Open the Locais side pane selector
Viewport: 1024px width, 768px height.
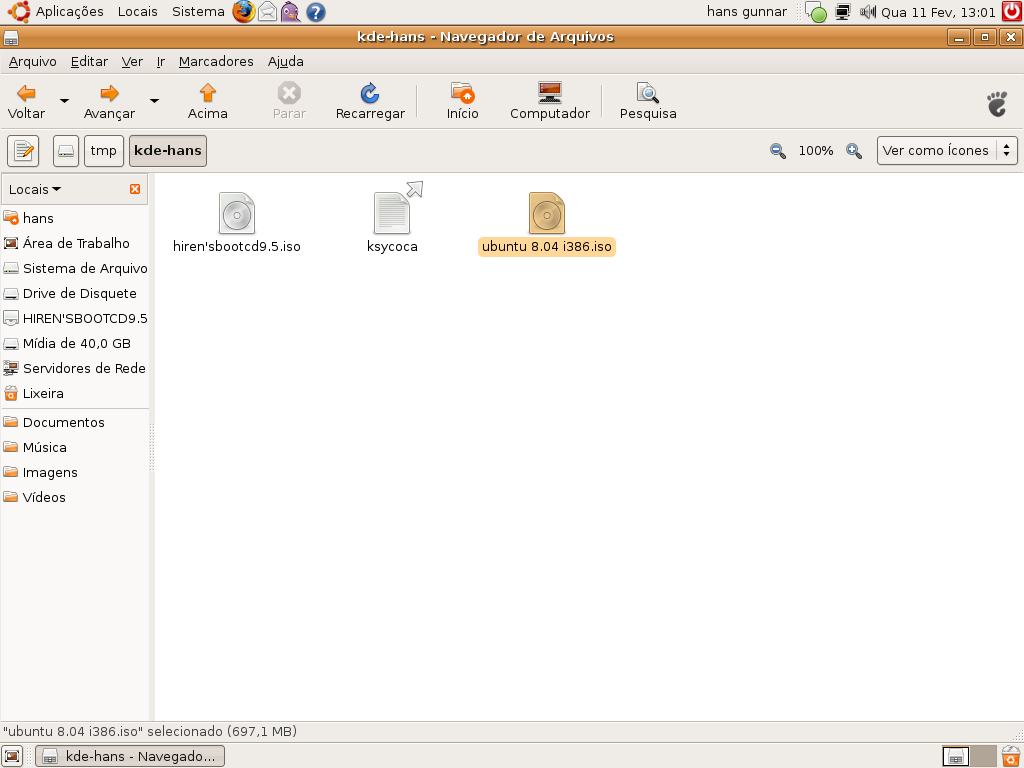pos(35,189)
